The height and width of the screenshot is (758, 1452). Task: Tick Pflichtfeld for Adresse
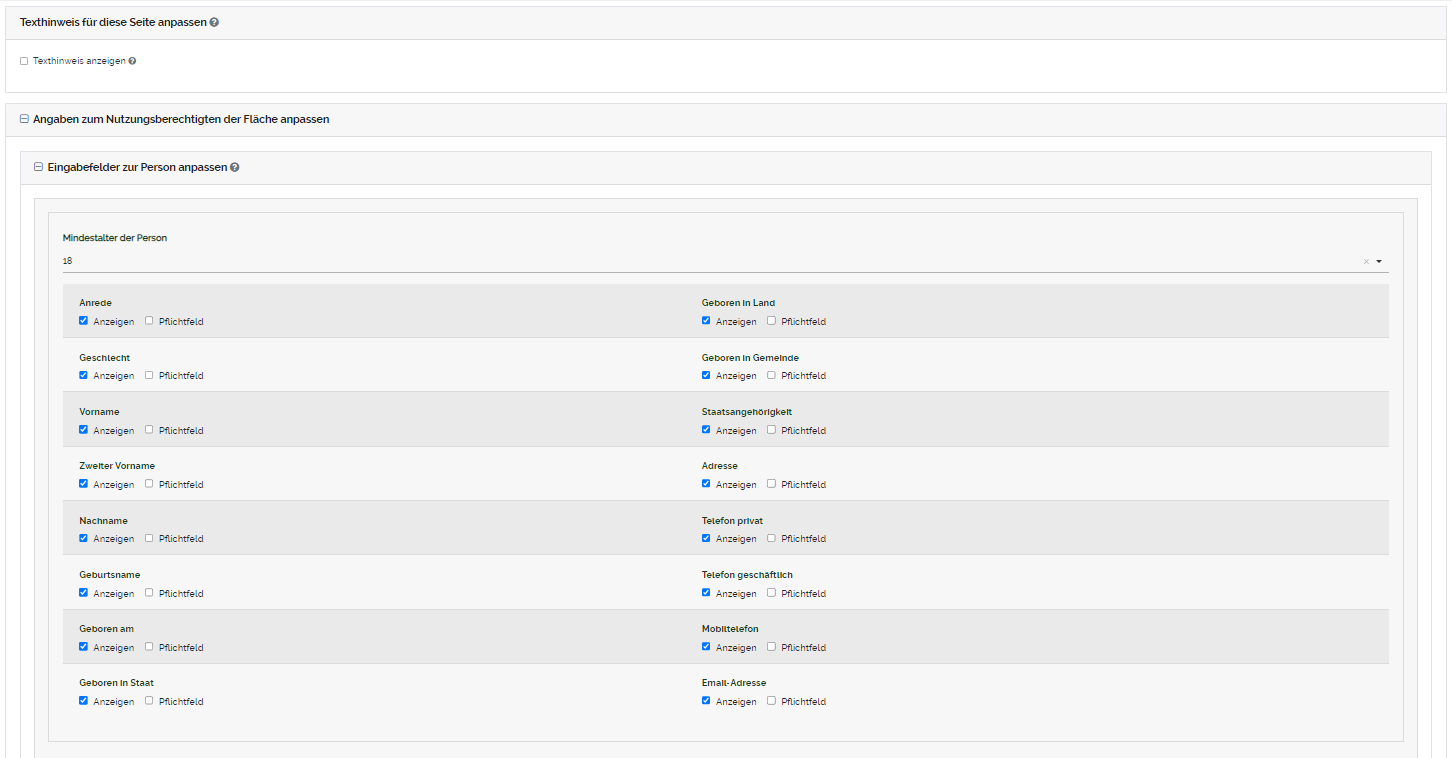click(771, 484)
